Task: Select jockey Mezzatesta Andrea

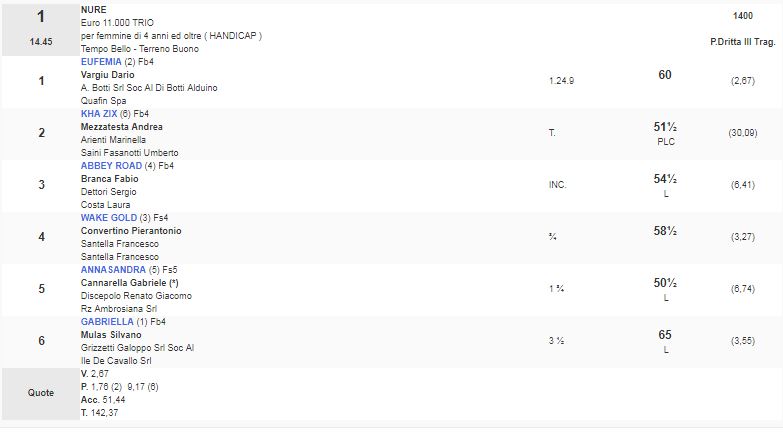Action: tap(121, 127)
